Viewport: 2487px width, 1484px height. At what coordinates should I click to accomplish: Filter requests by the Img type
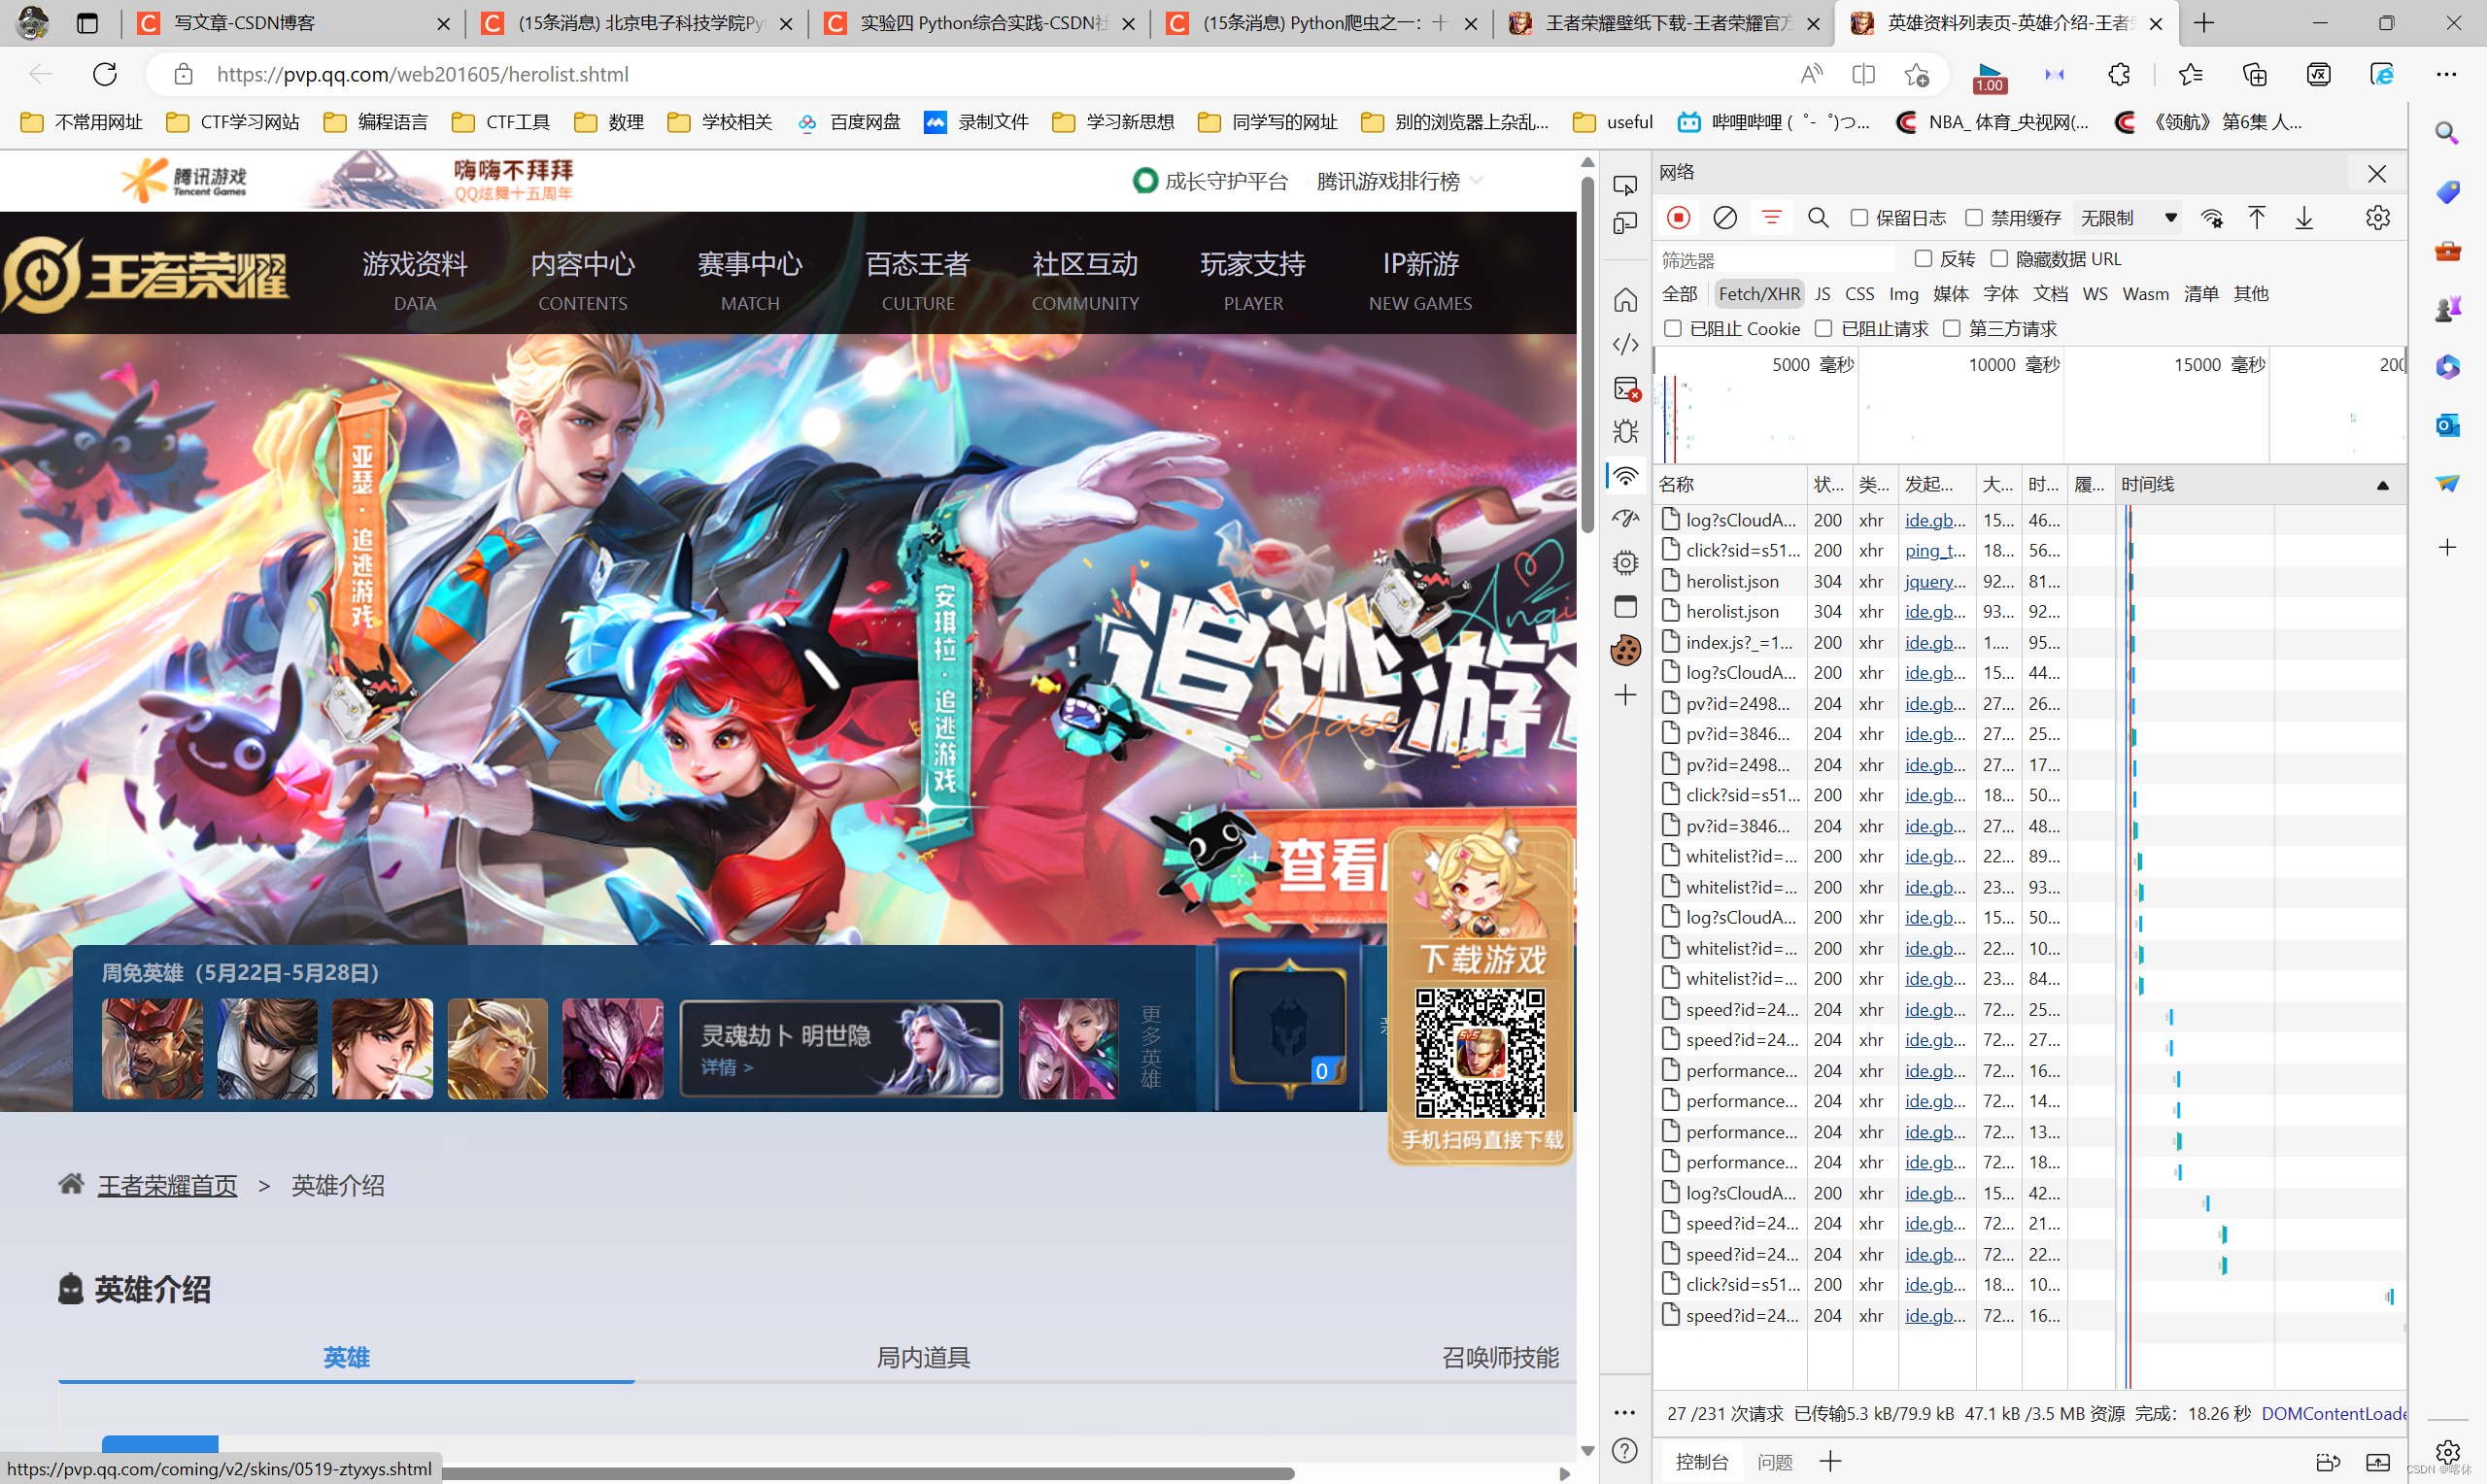[1903, 293]
